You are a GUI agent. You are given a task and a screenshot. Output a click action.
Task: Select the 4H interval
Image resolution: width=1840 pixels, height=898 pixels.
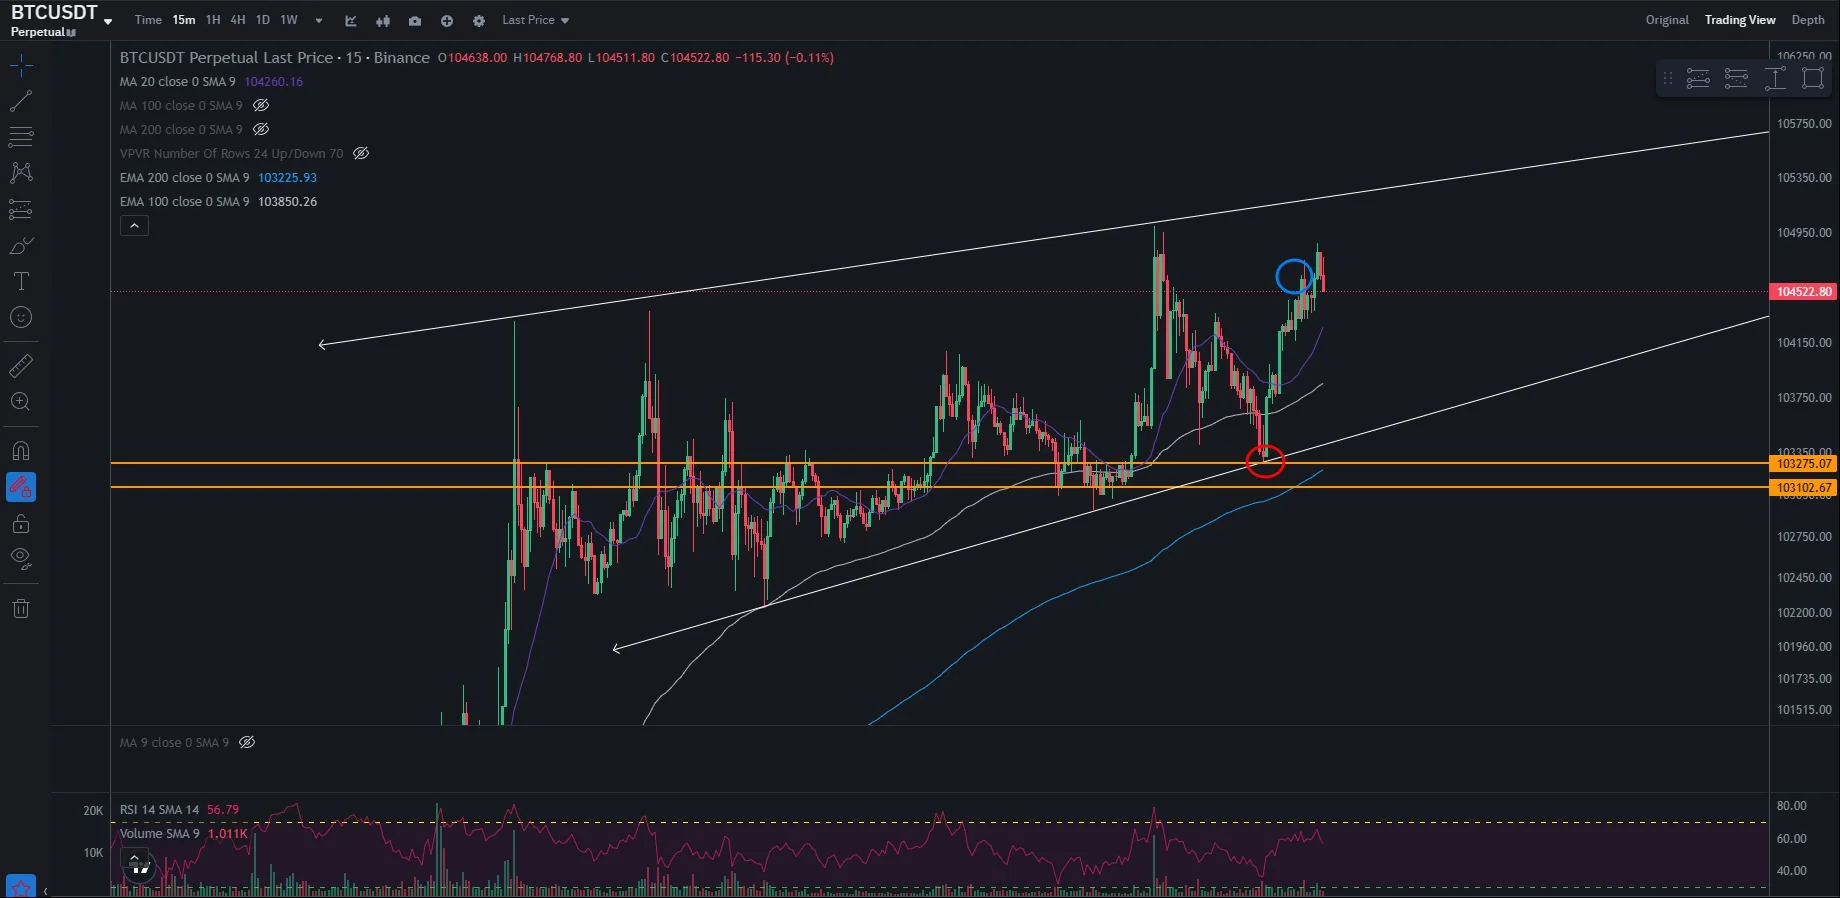(x=238, y=20)
